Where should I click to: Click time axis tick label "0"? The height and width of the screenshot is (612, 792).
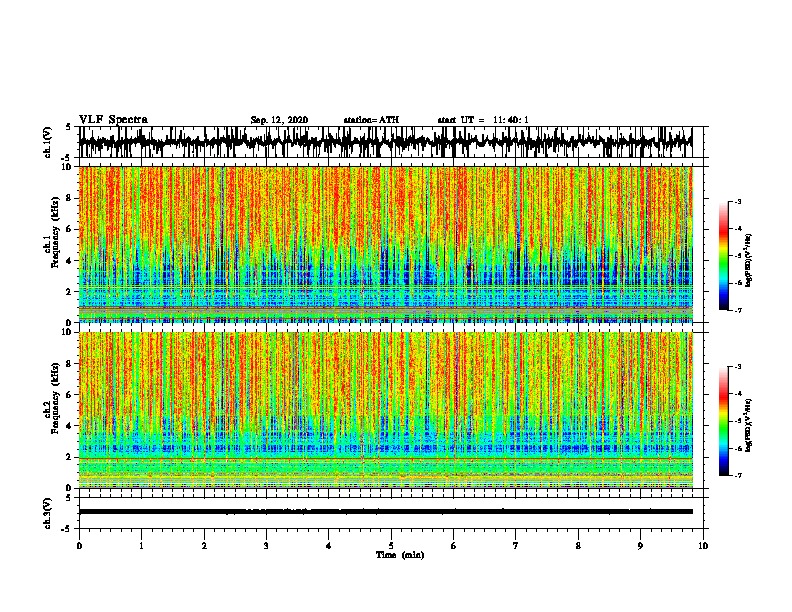[x=79, y=546]
